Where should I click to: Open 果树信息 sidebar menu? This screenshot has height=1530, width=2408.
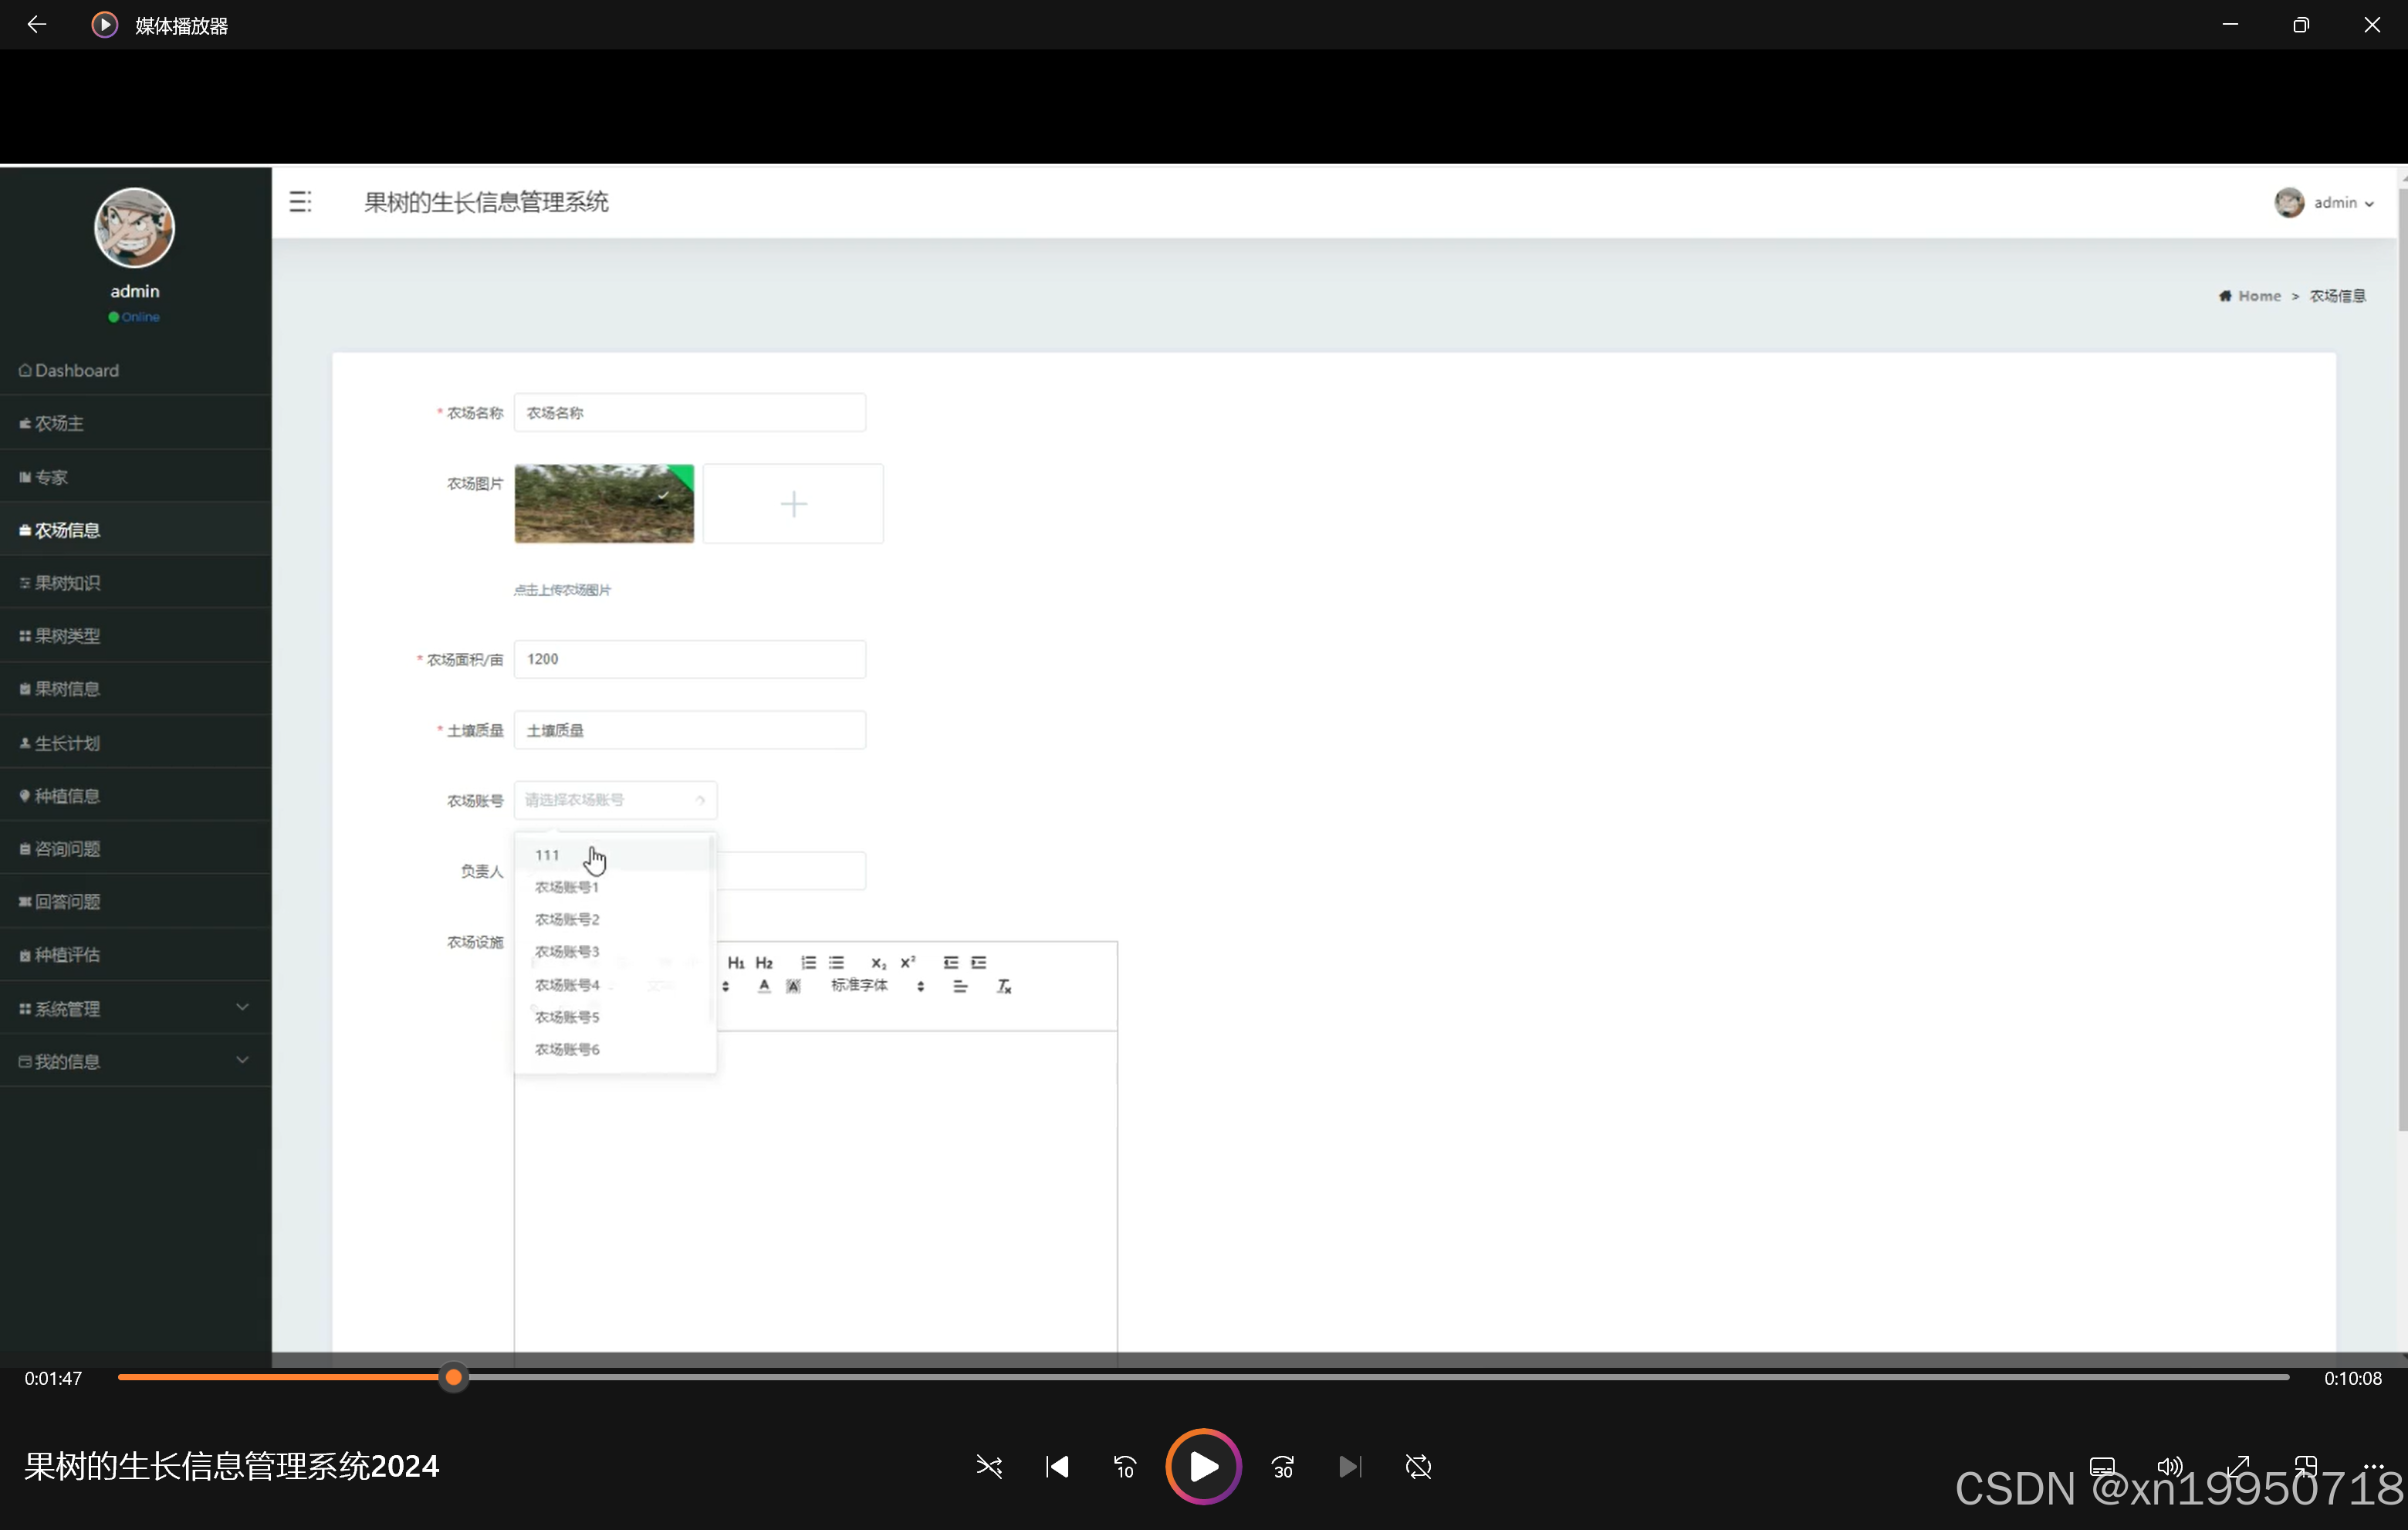click(x=135, y=689)
